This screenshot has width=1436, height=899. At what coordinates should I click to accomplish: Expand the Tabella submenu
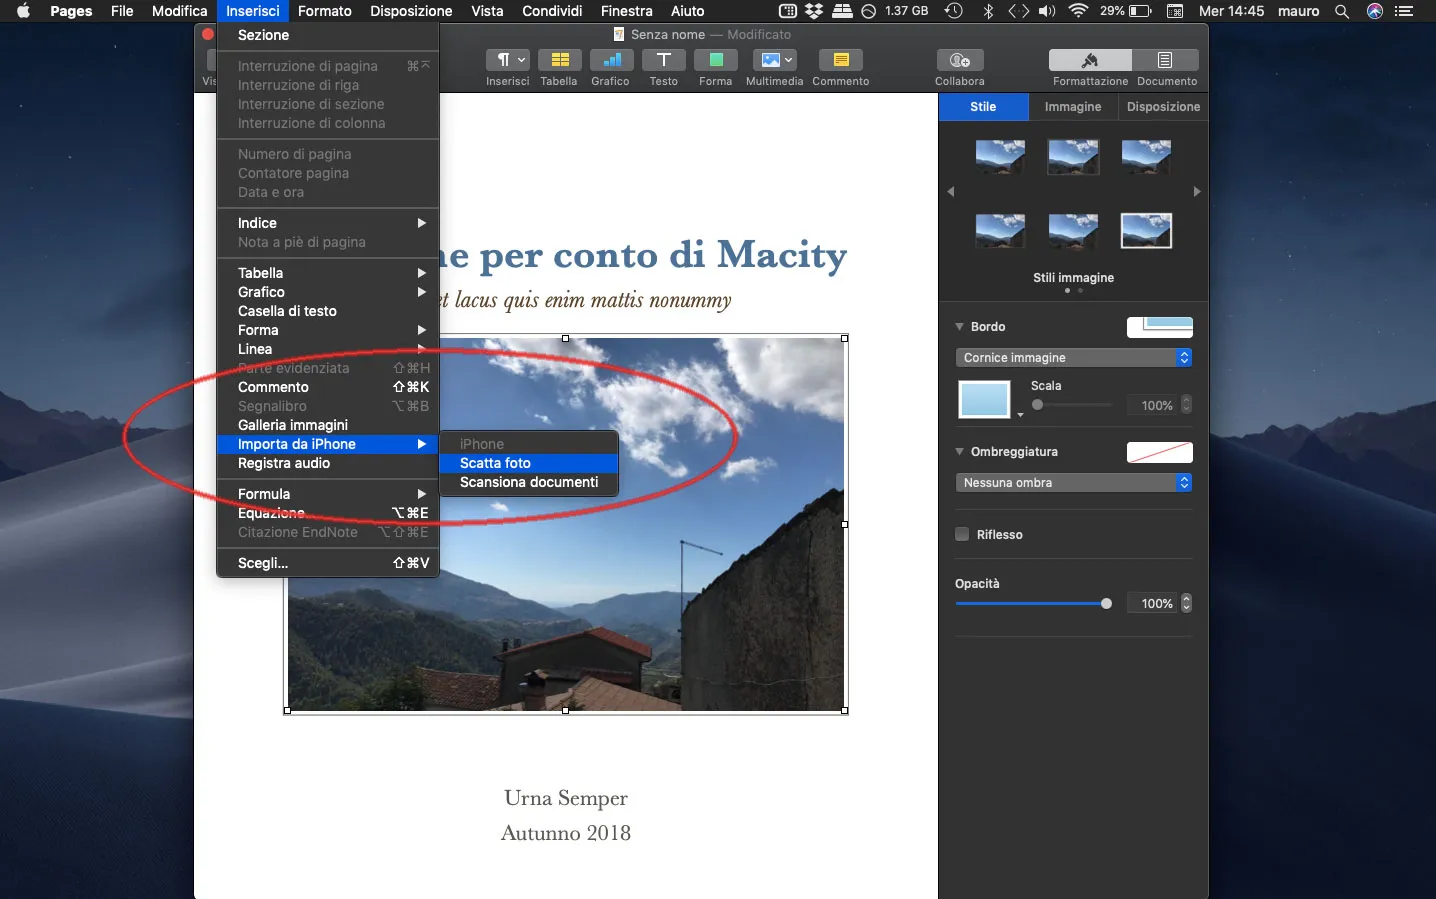click(x=328, y=273)
